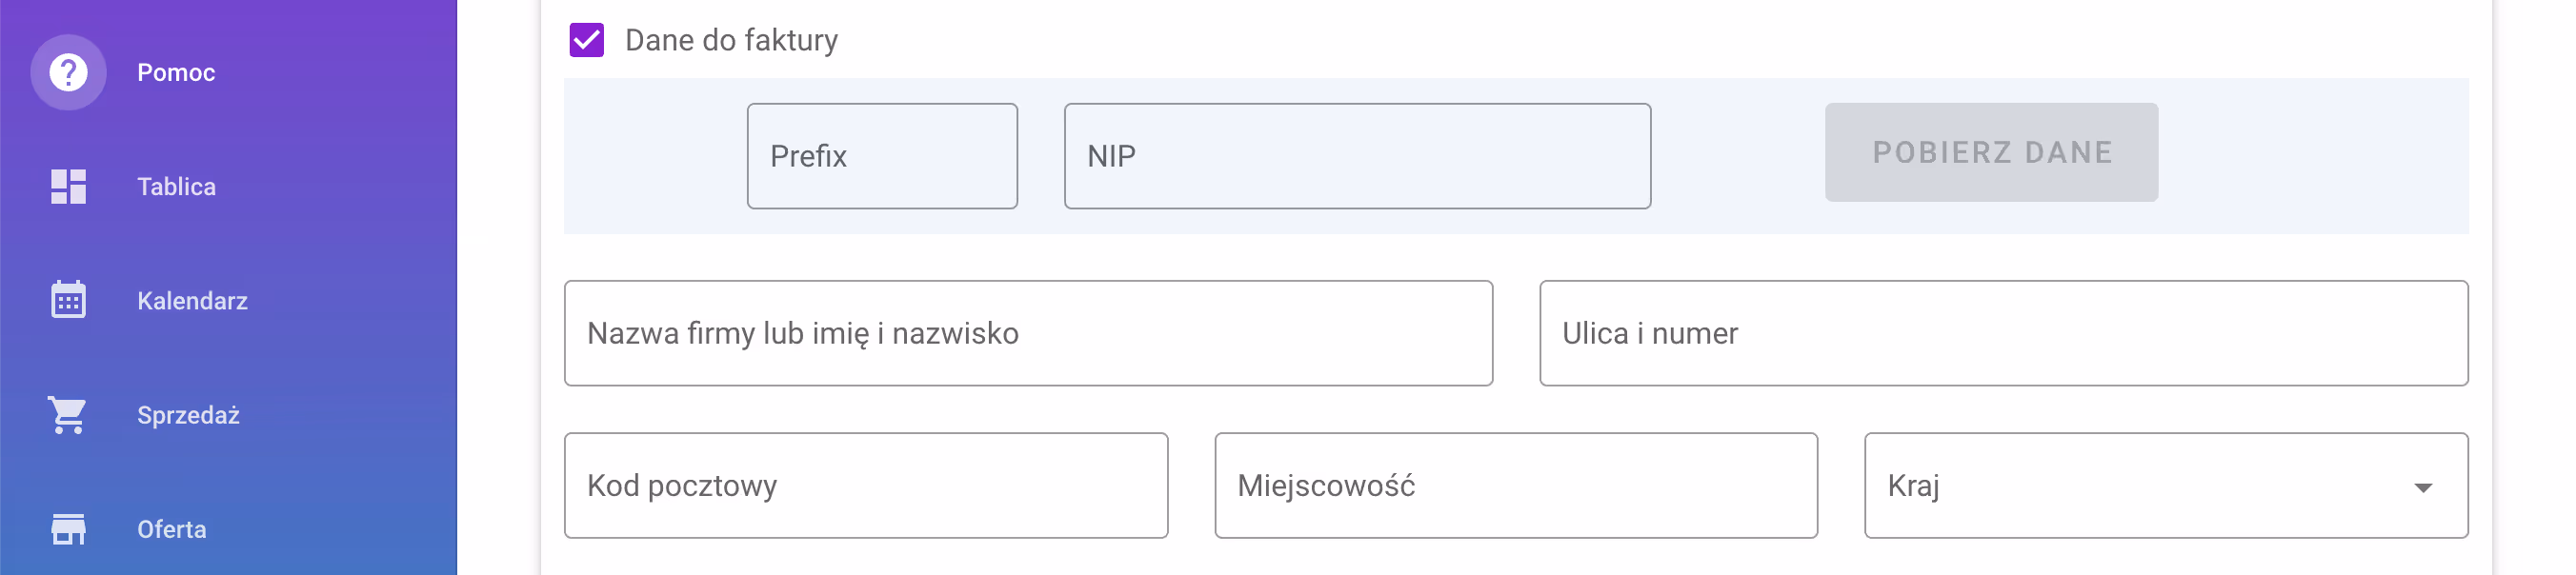Open the Tablica menu entry
This screenshot has width=2576, height=575.
(x=176, y=187)
